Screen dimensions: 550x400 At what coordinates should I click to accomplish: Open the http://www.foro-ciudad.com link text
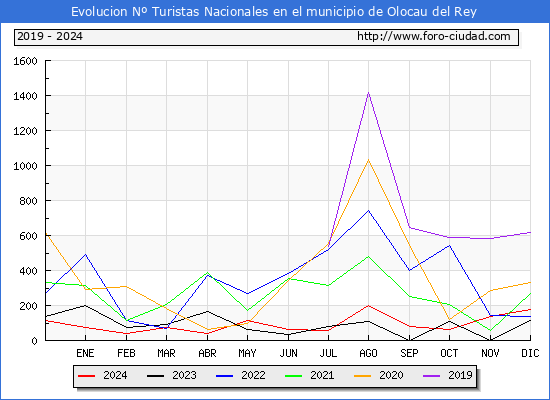point(434,36)
